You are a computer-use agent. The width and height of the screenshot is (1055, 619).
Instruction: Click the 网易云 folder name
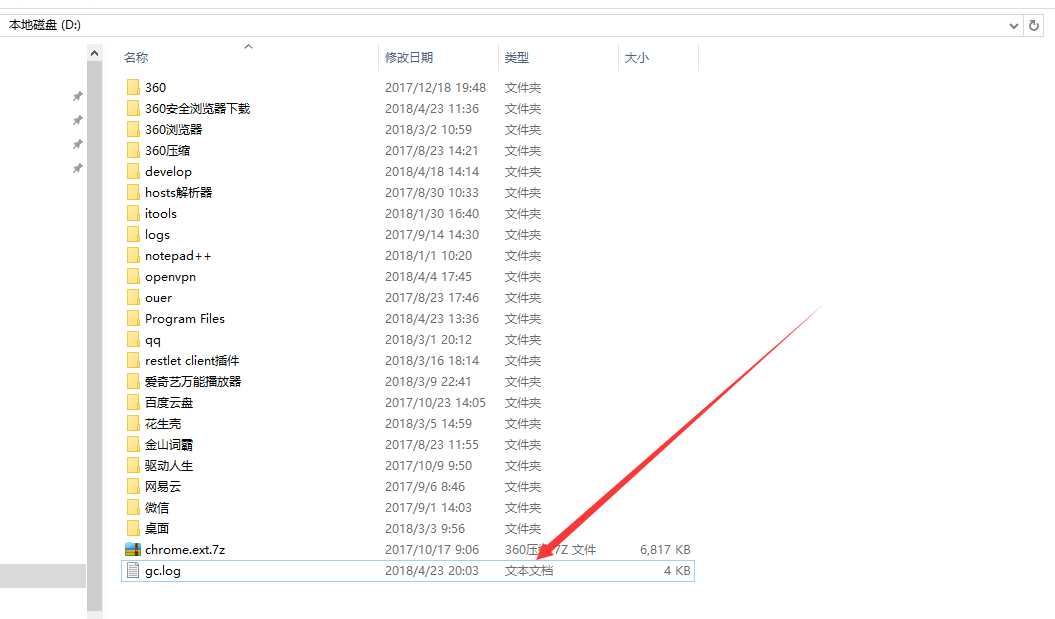point(163,486)
